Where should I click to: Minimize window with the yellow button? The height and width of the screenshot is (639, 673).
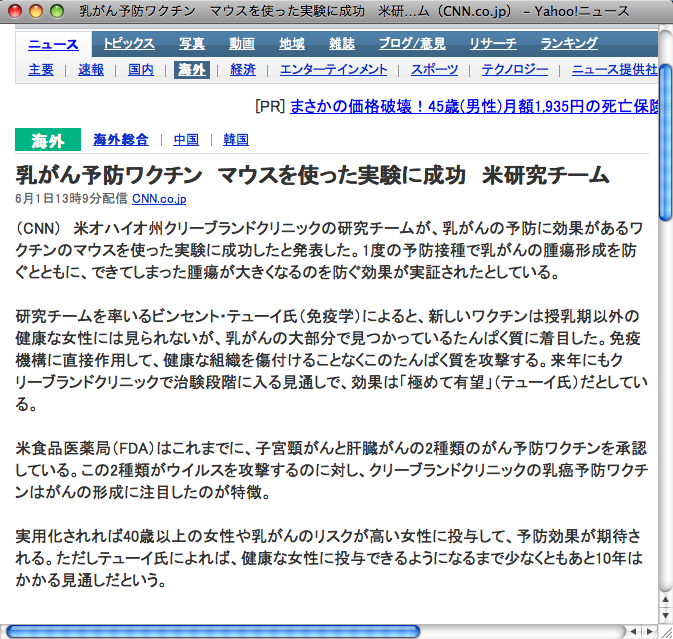36,11
